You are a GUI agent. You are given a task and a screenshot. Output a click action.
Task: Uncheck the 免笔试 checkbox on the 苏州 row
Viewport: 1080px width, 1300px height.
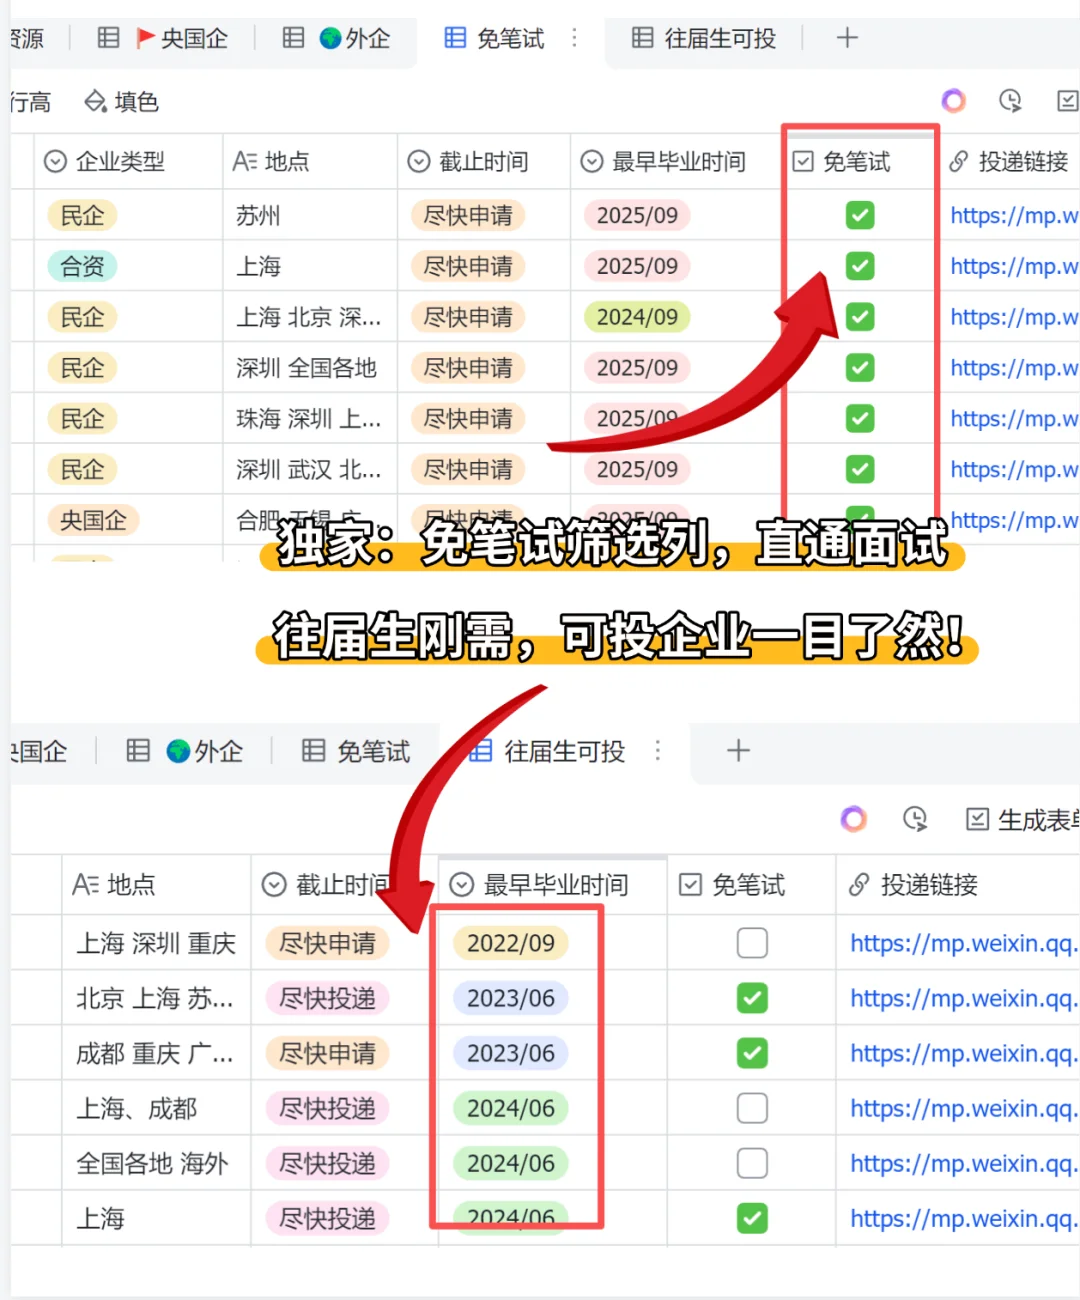(860, 215)
